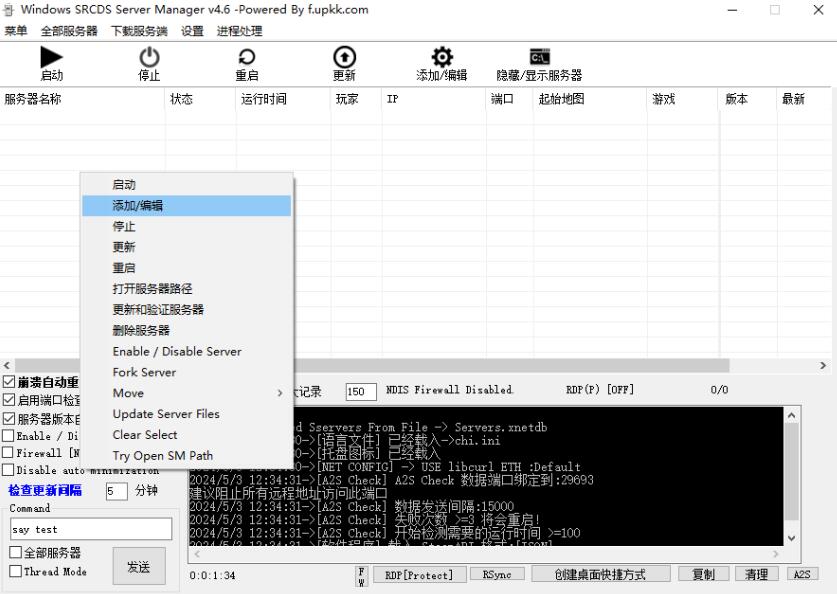Sort by 游戏 column header
Image resolution: width=837 pixels, height=594 pixels.
(683, 99)
